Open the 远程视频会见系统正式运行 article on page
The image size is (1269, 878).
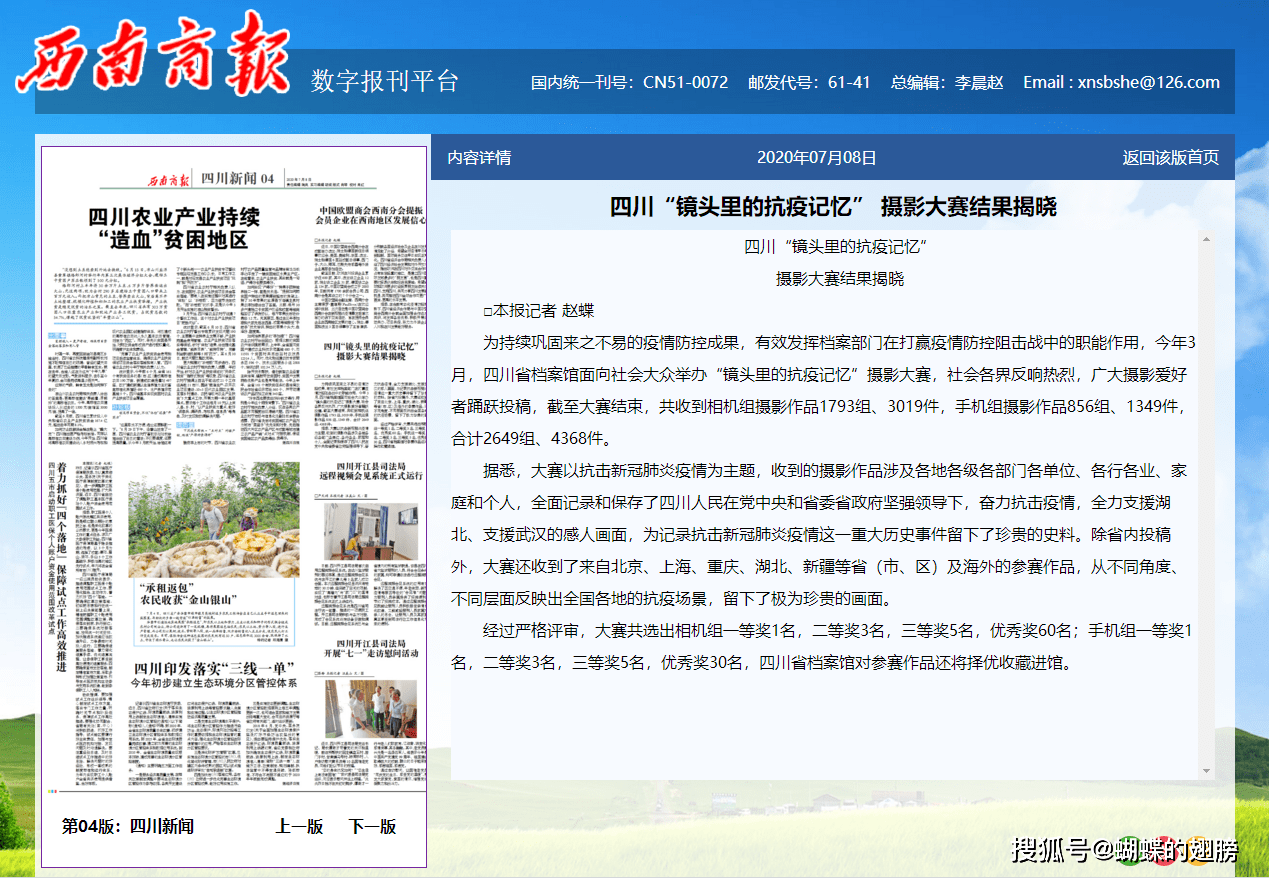[x=369, y=469]
